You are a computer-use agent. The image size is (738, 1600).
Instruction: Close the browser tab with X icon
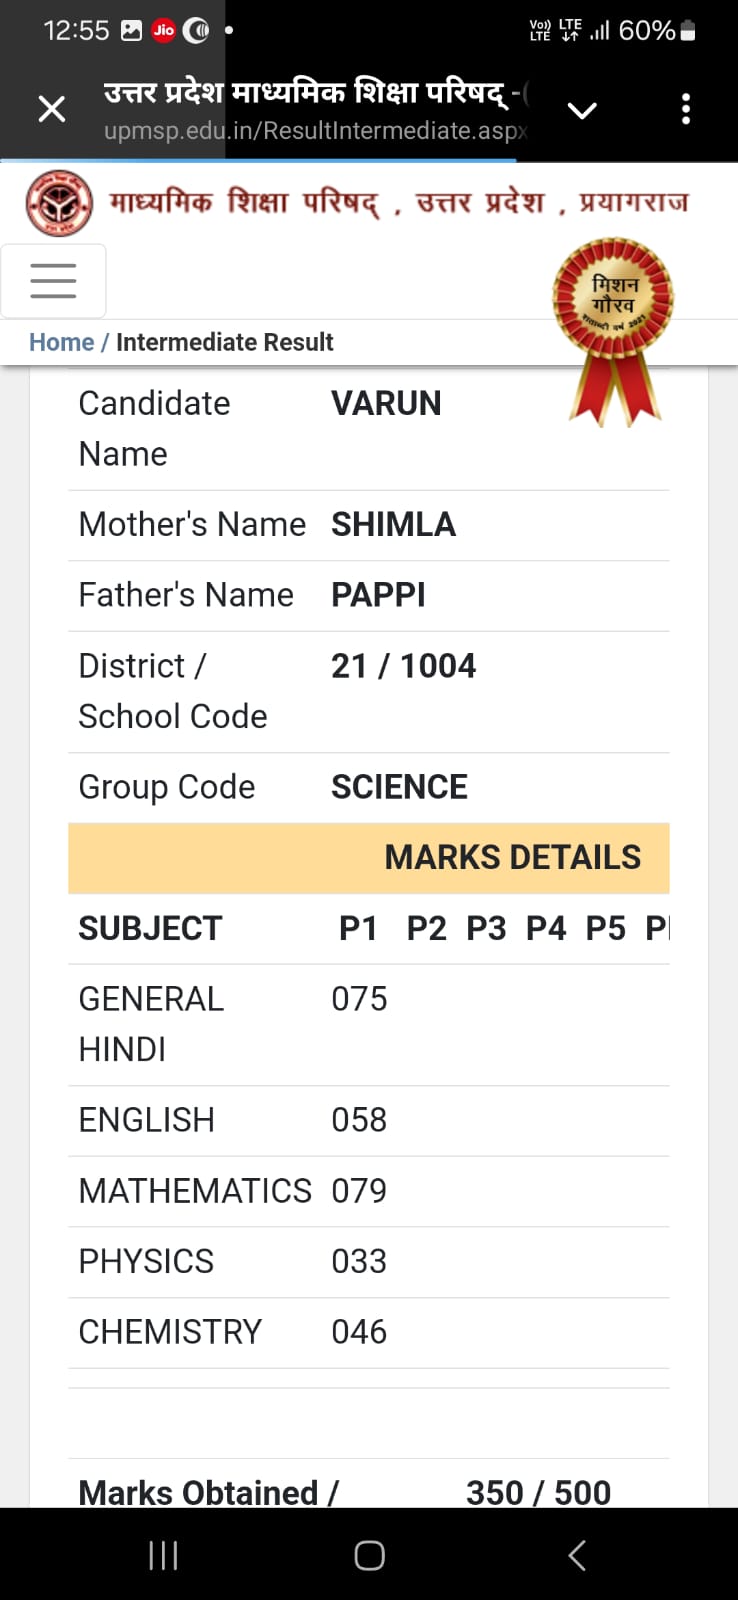(x=52, y=109)
